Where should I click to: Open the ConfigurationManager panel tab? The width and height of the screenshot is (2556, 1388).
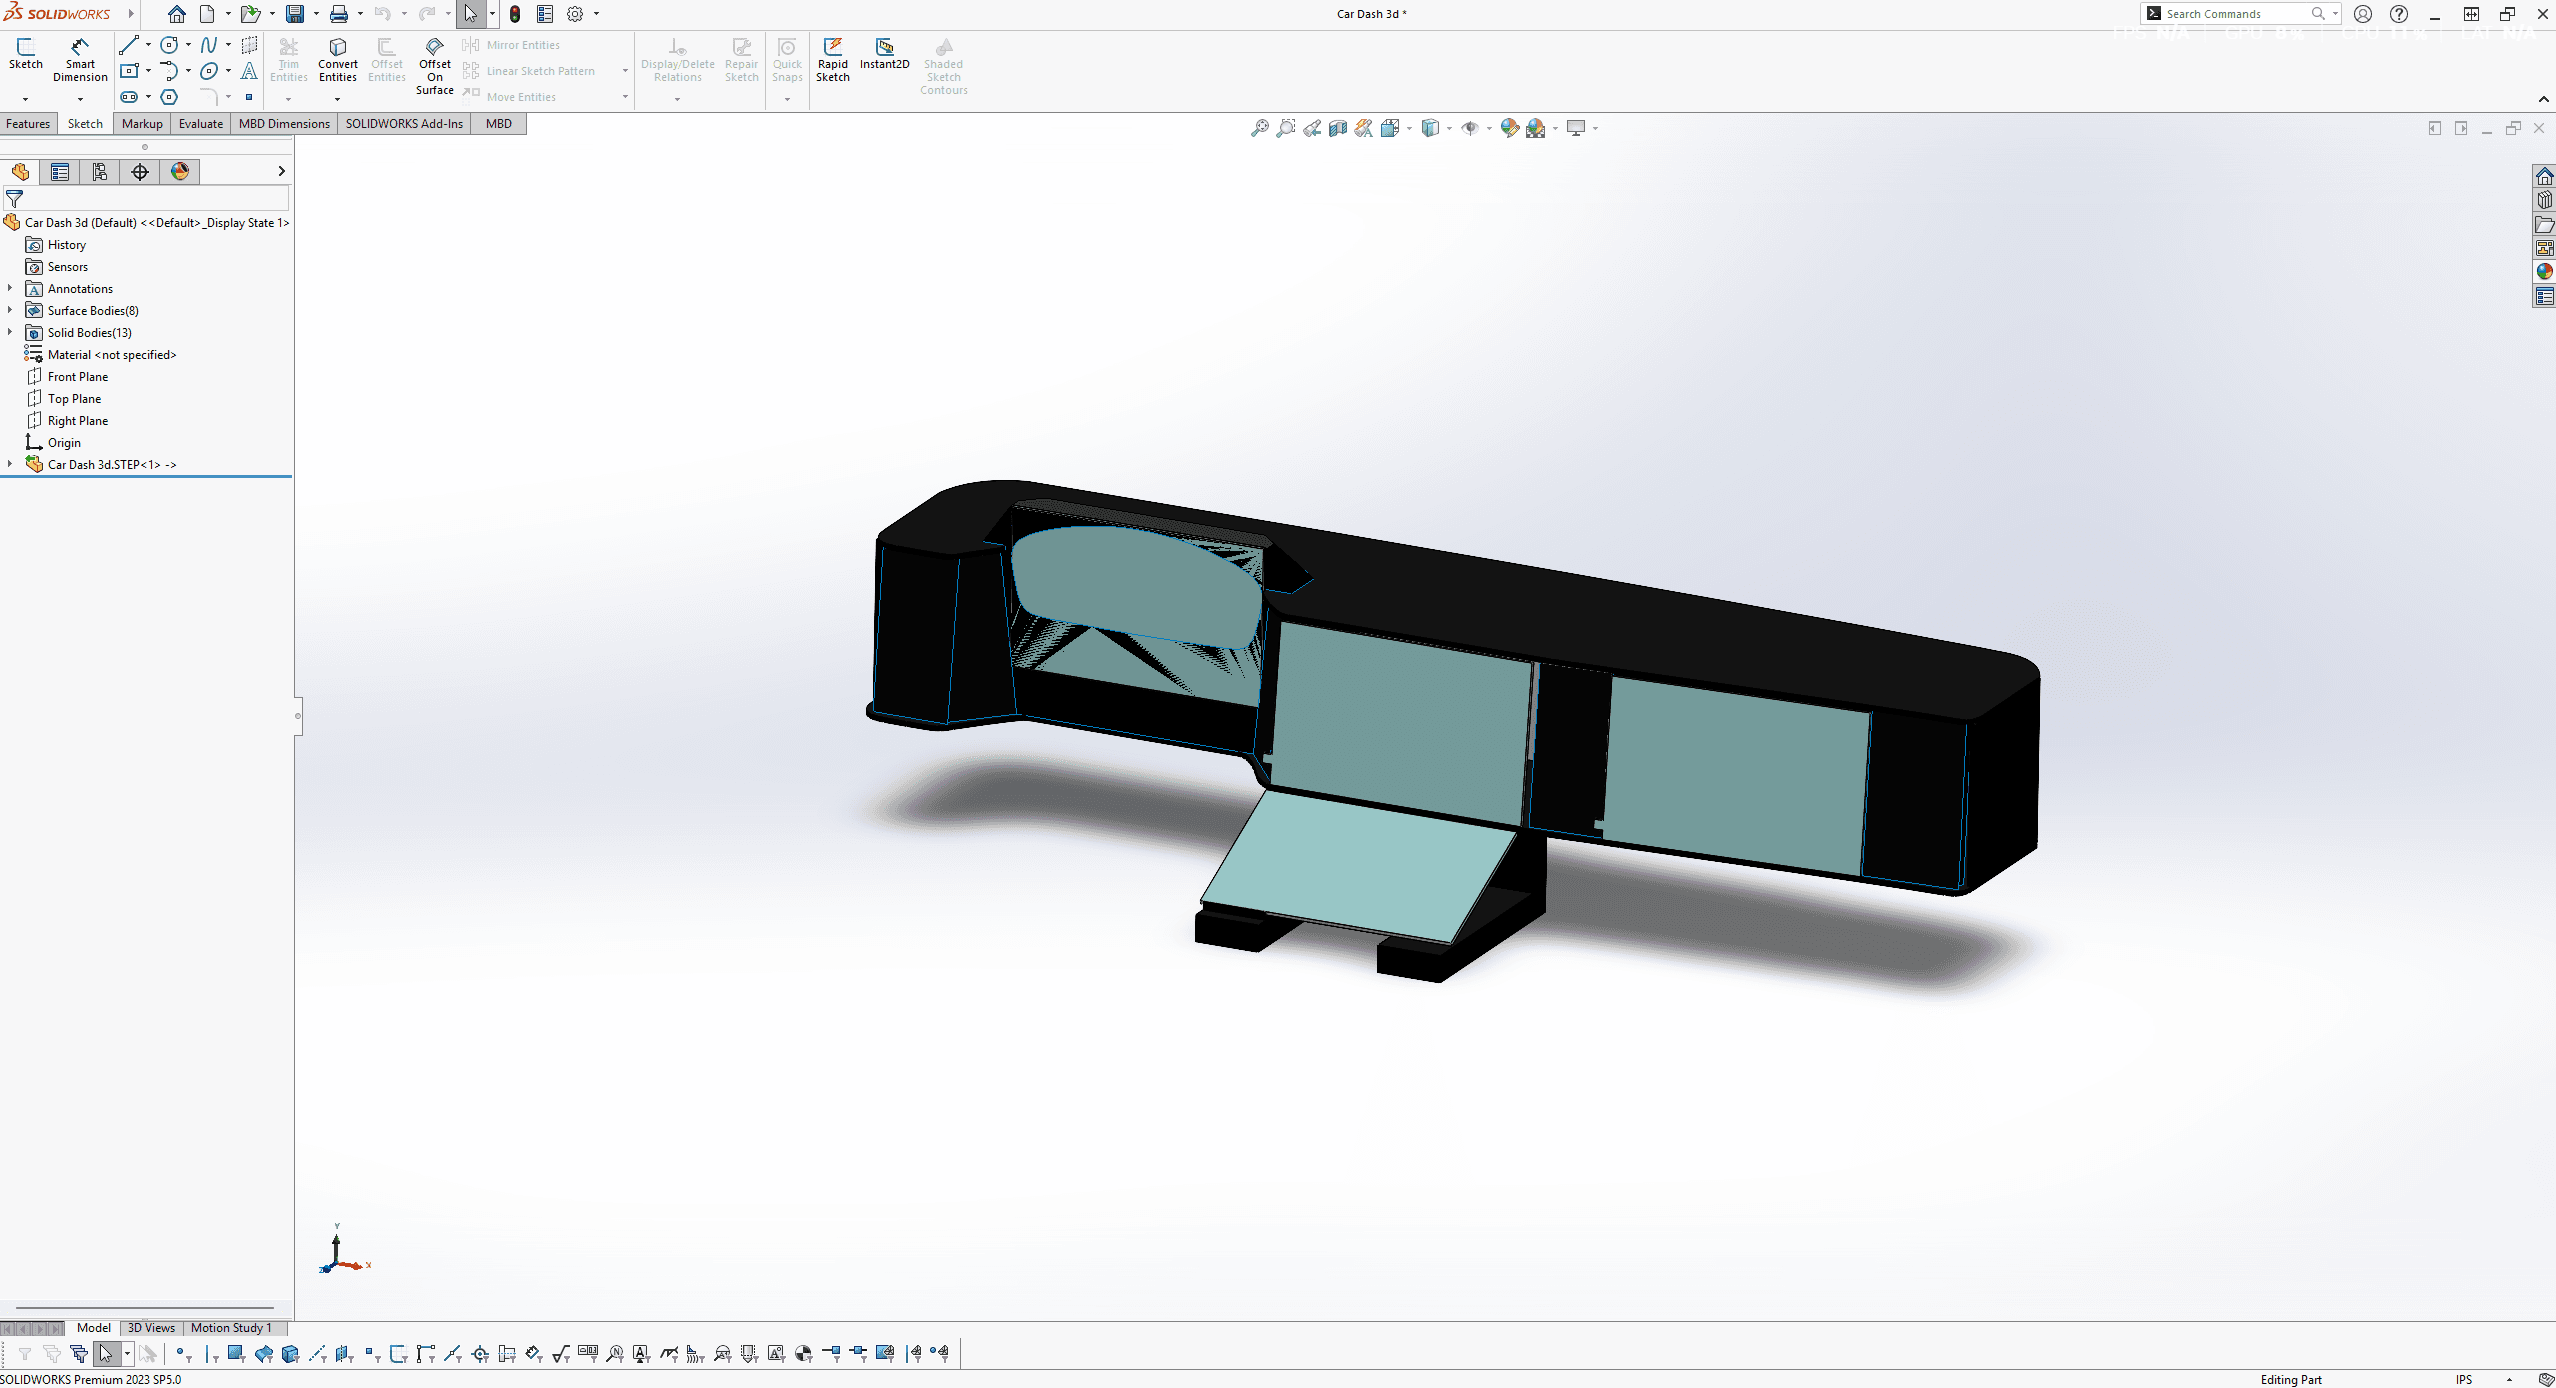[x=99, y=172]
